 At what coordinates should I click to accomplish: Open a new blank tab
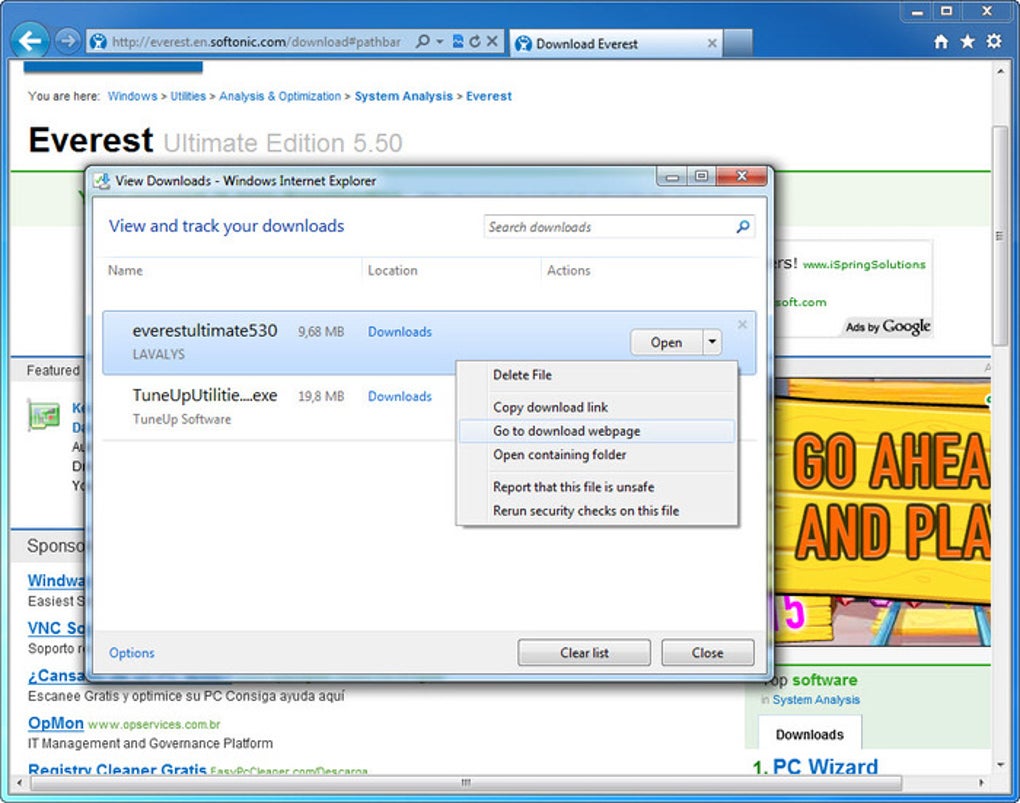738,43
